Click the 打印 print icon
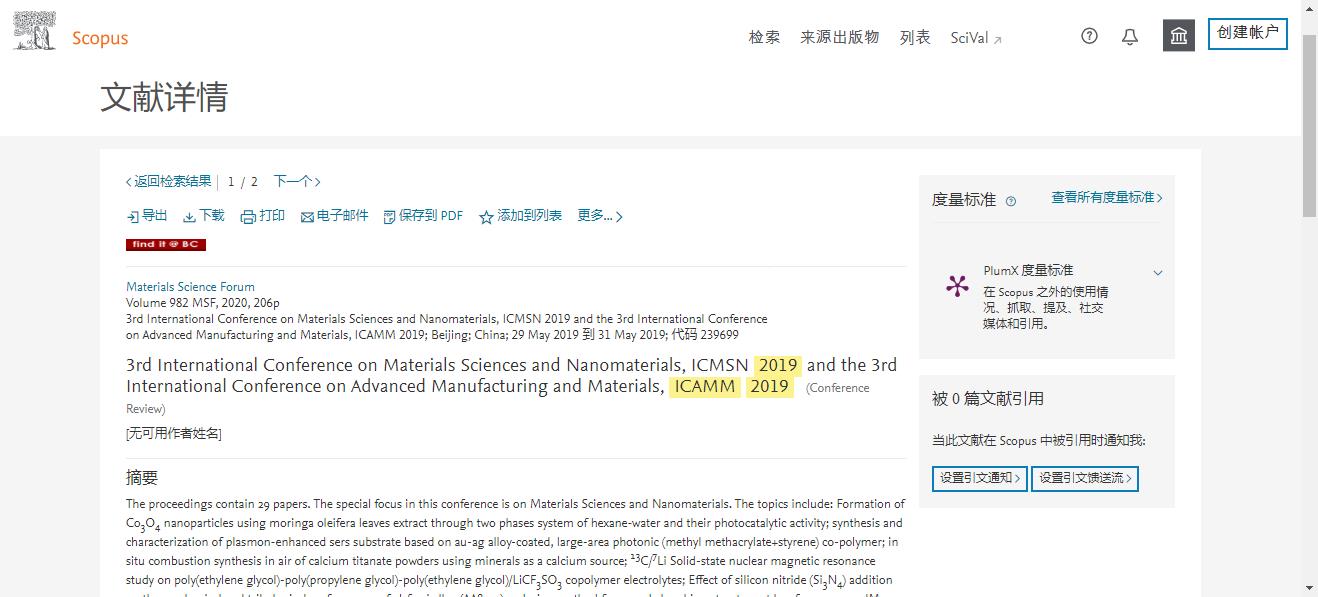Image resolution: width=1318 pixels, height=597 pixels. tap(248, 217)
